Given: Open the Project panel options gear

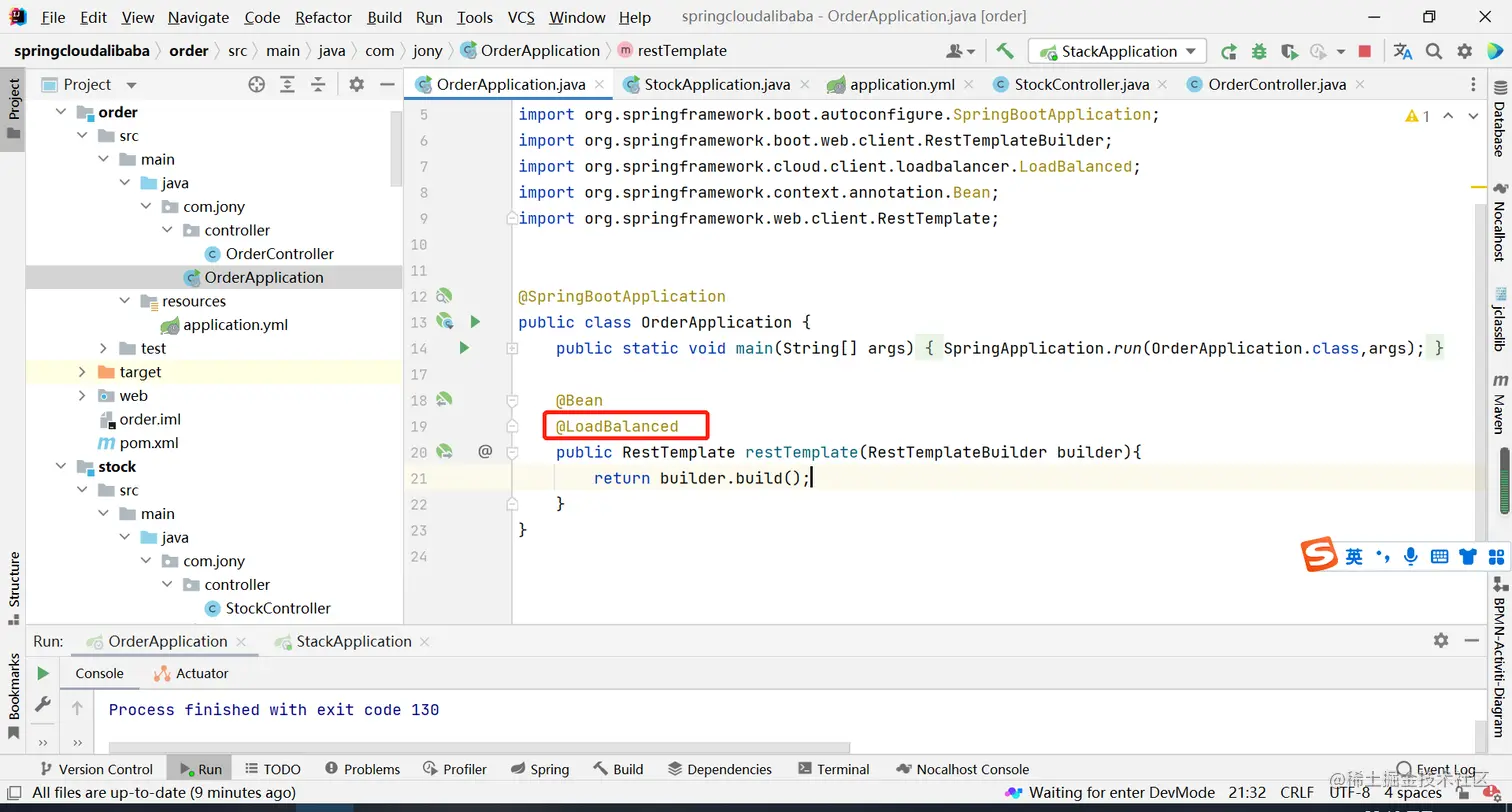Looking at the screenshot, I should click(x=357, y=85).
